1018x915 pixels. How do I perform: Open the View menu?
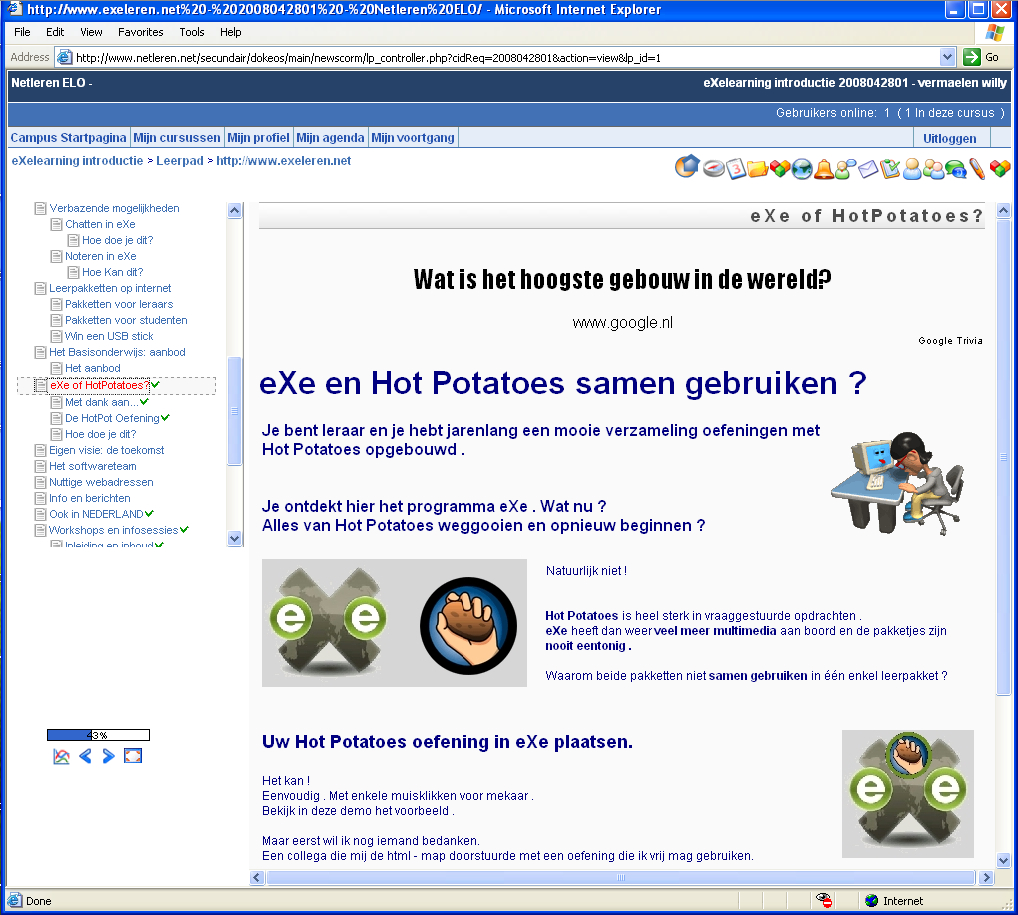coord(91,32)
